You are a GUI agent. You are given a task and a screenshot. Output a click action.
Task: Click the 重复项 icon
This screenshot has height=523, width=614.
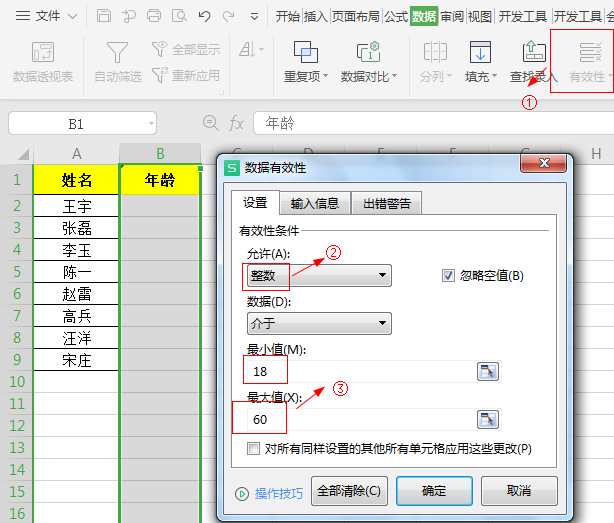pos(305,52)
